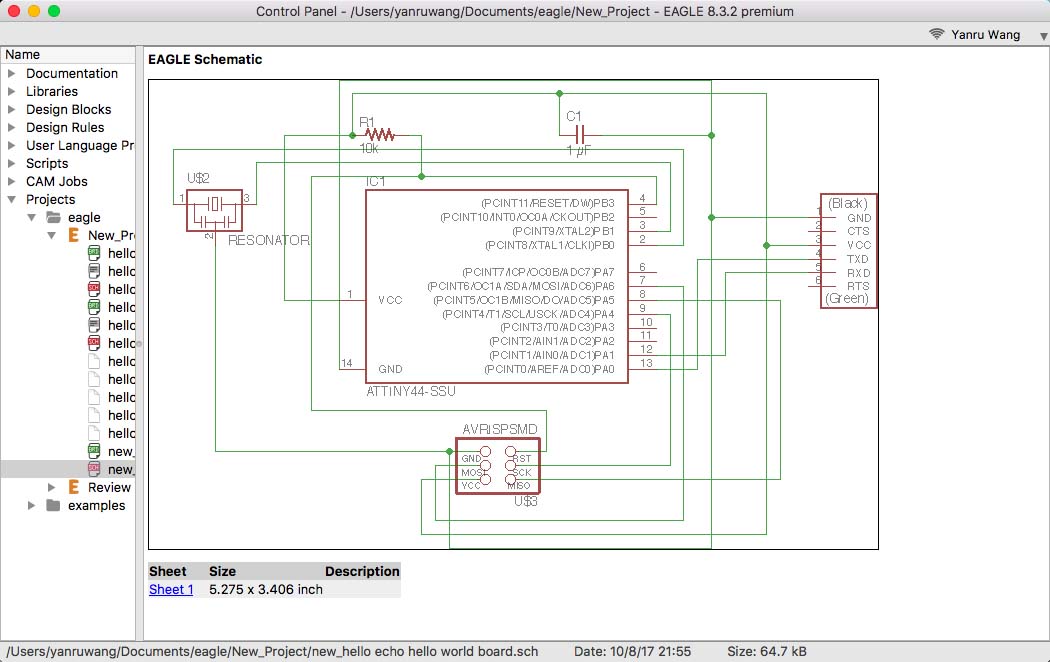Select the examples folder label
Screen dimensions: 1050x662
[96, 505]
